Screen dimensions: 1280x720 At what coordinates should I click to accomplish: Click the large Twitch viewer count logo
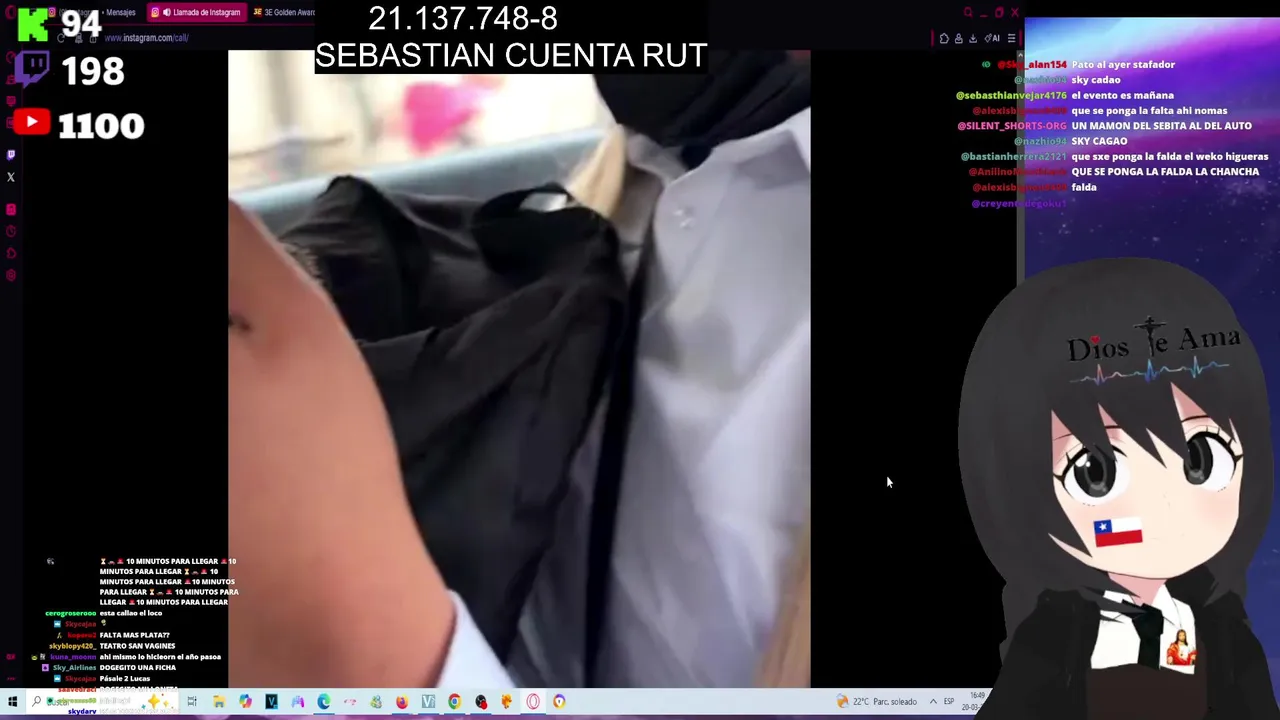click(31, 69)
